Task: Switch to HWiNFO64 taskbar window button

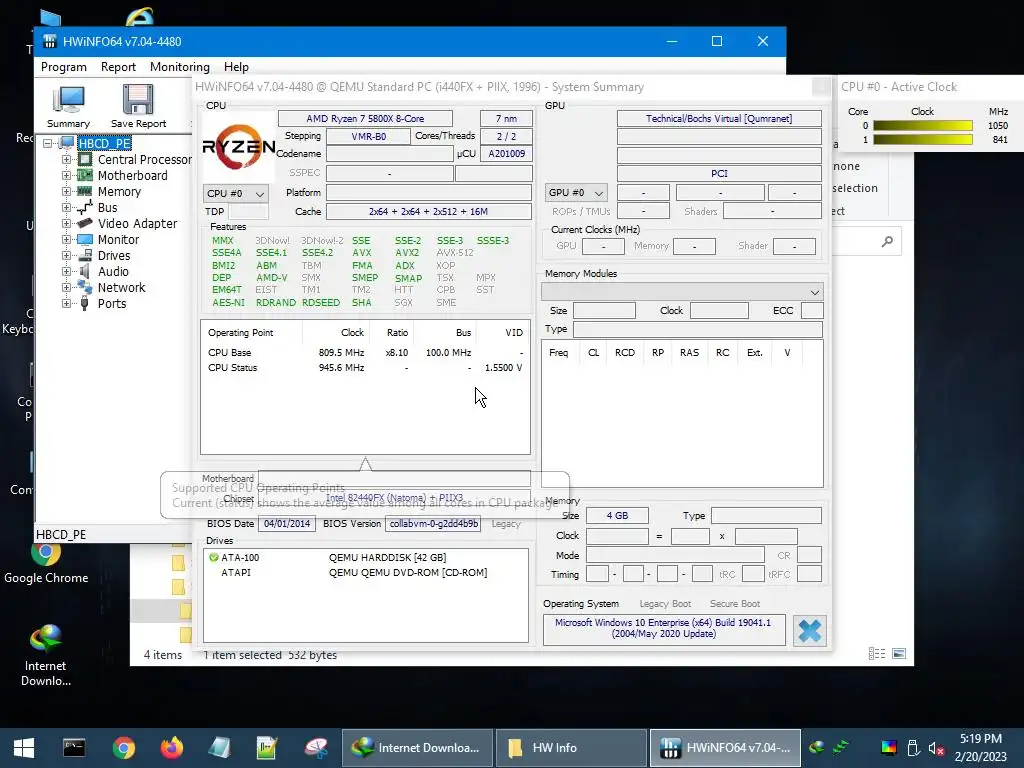Action: click(x=725, y=748)
